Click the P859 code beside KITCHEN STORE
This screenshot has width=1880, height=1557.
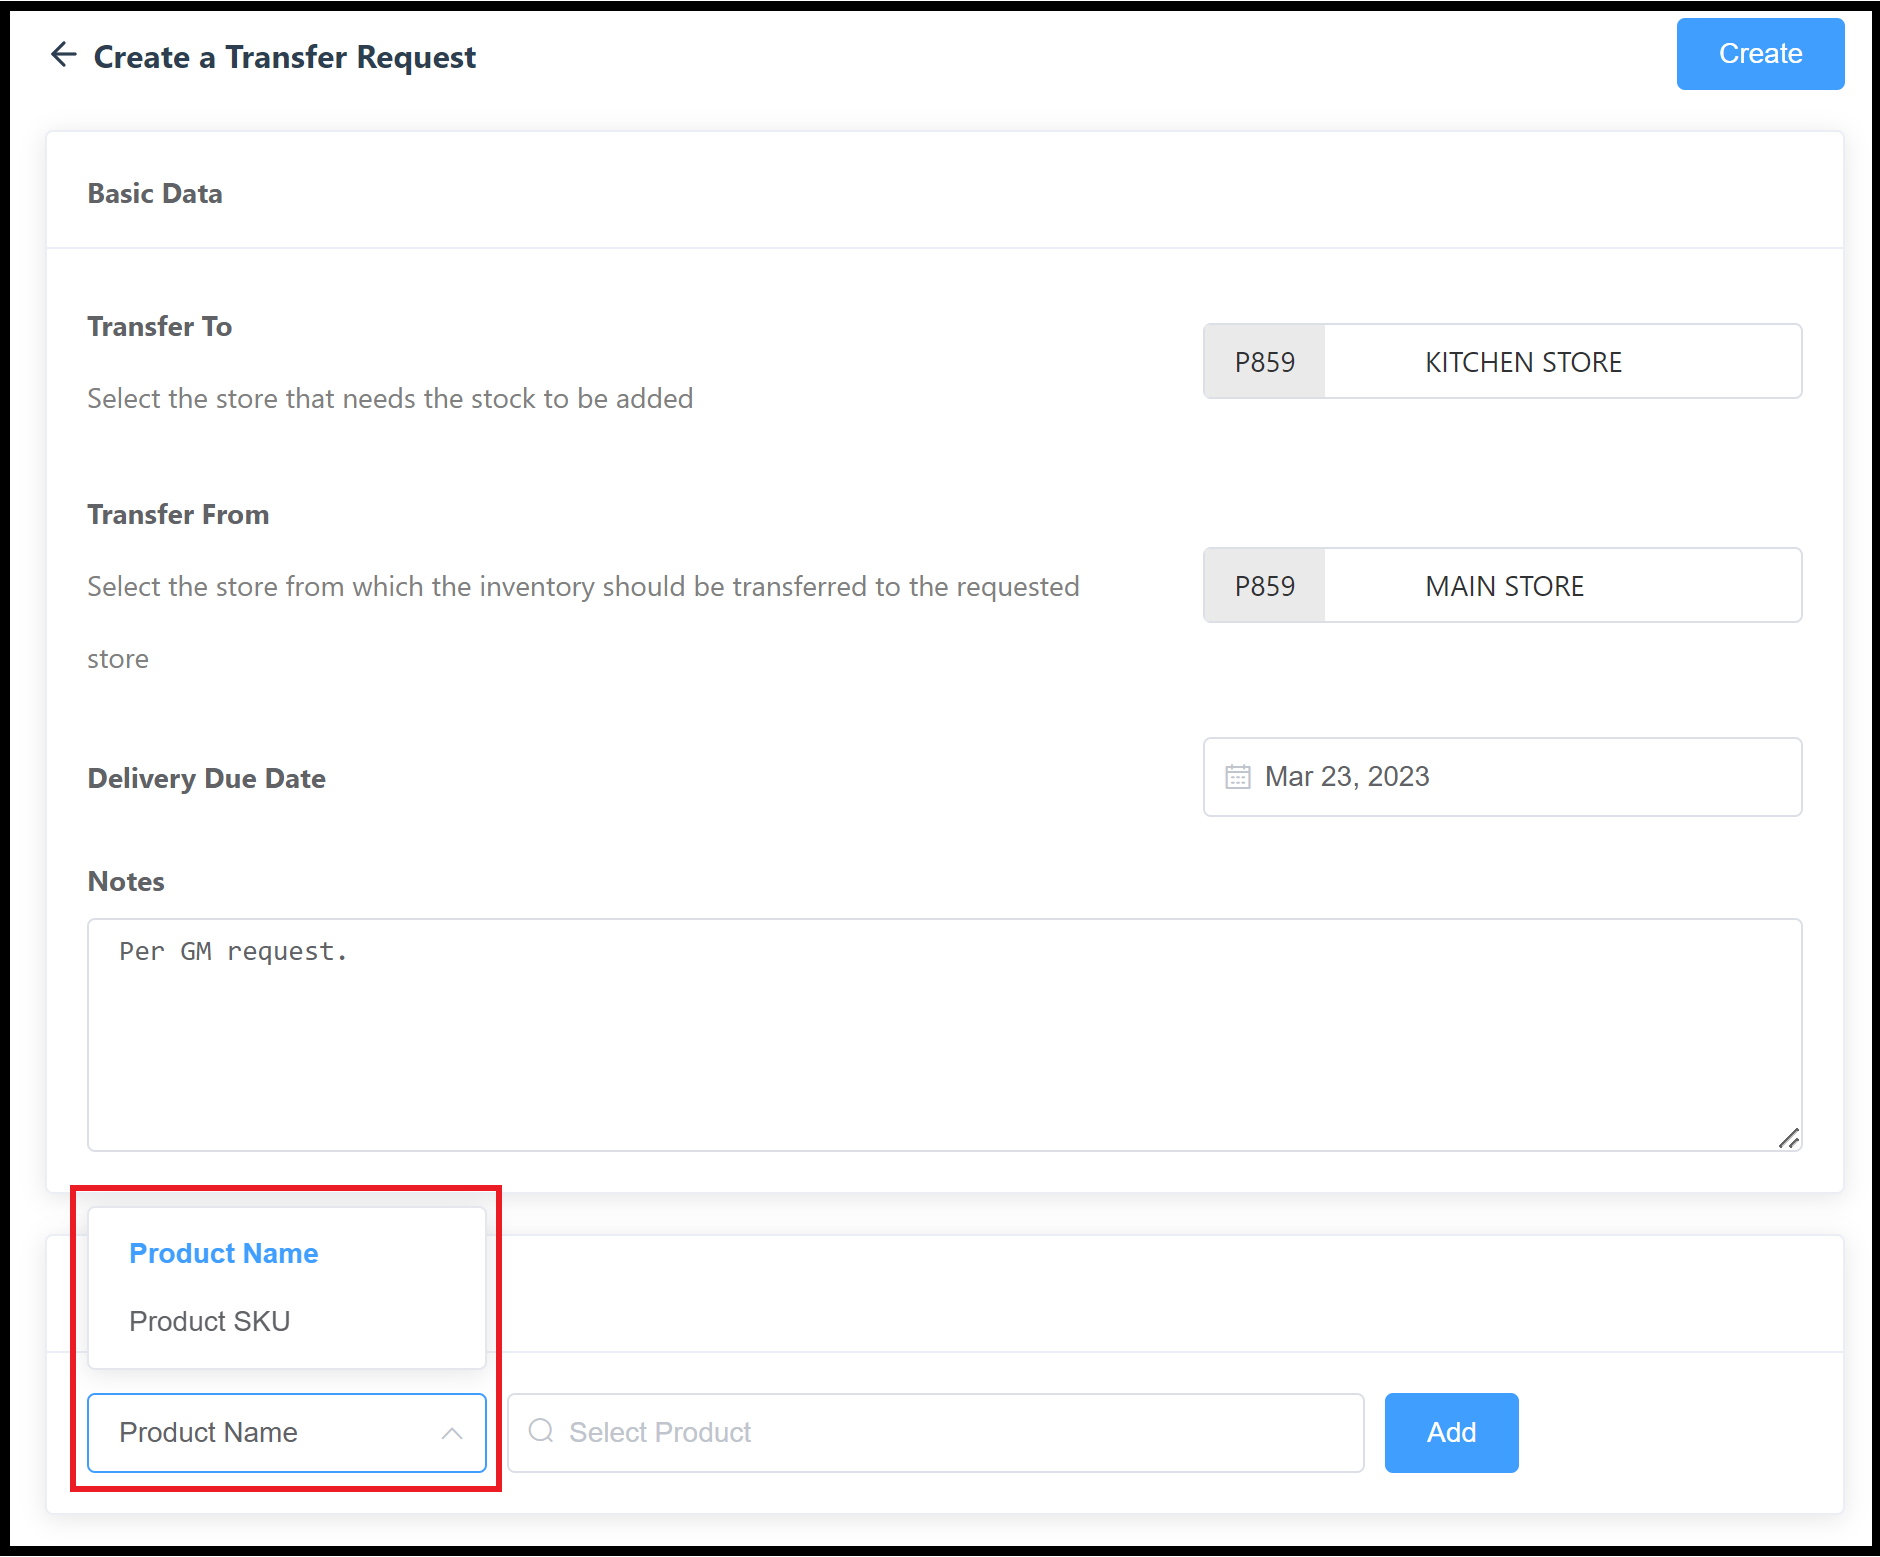point(1263,361)
